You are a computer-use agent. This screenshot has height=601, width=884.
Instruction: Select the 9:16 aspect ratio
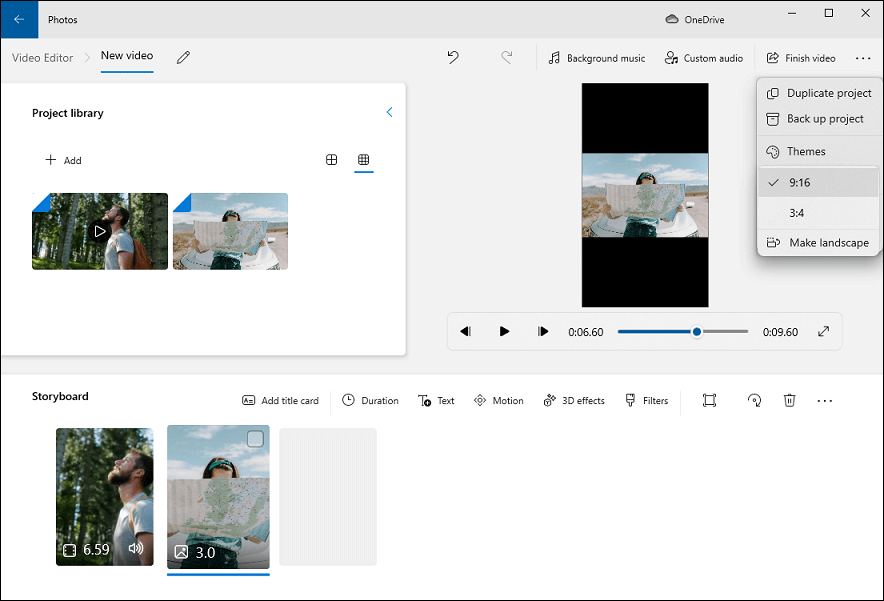[x=819, y=182]
